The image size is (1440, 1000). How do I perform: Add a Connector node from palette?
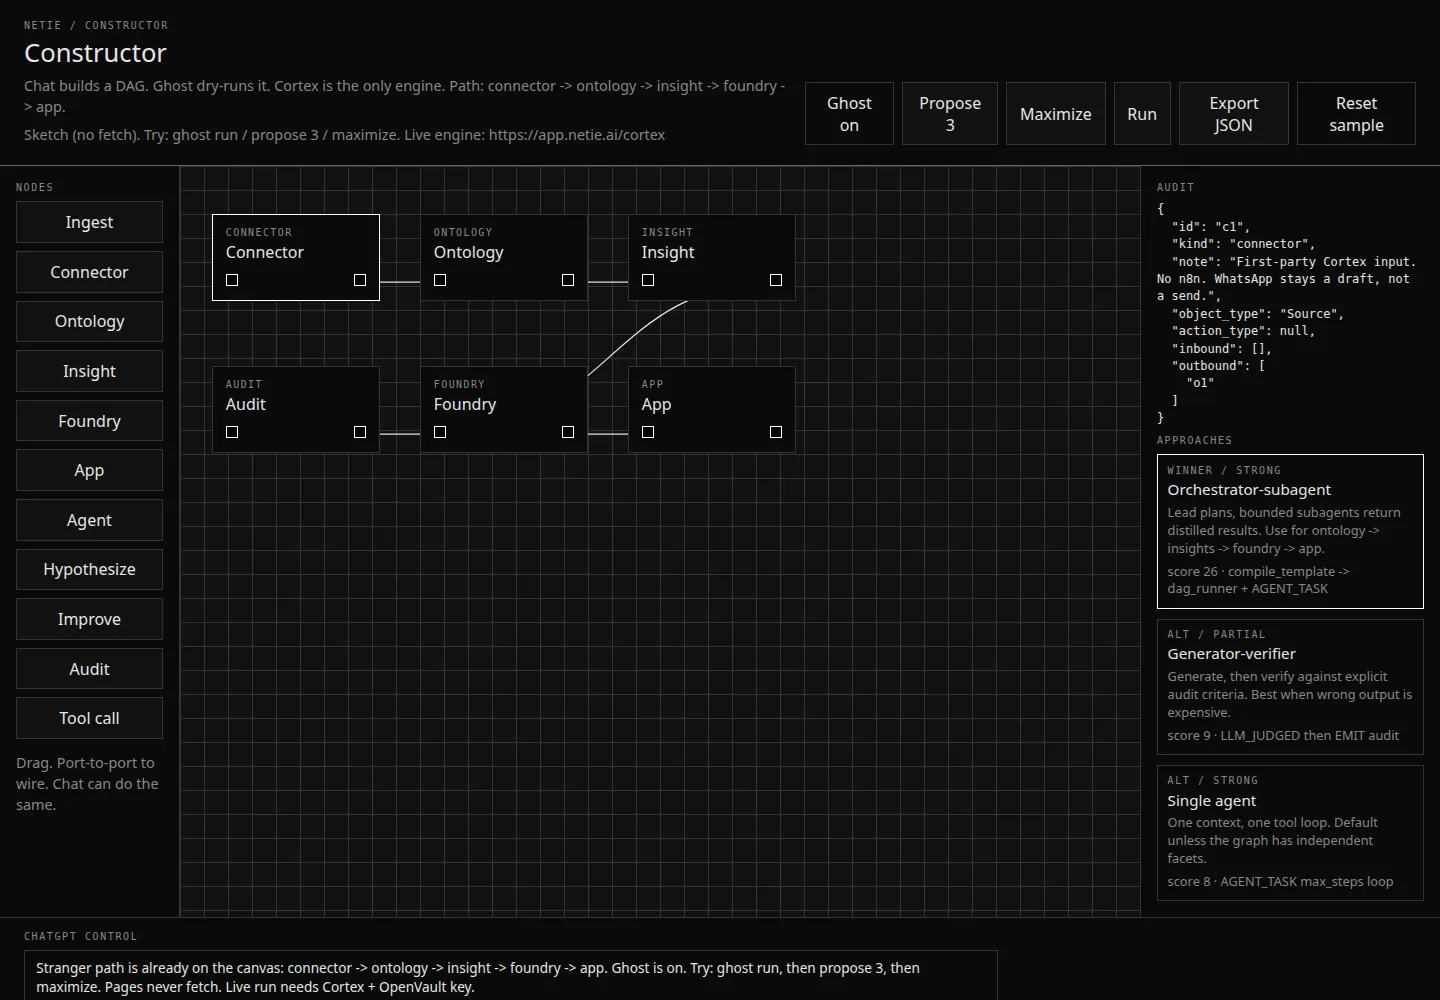[x=89, y=272]
